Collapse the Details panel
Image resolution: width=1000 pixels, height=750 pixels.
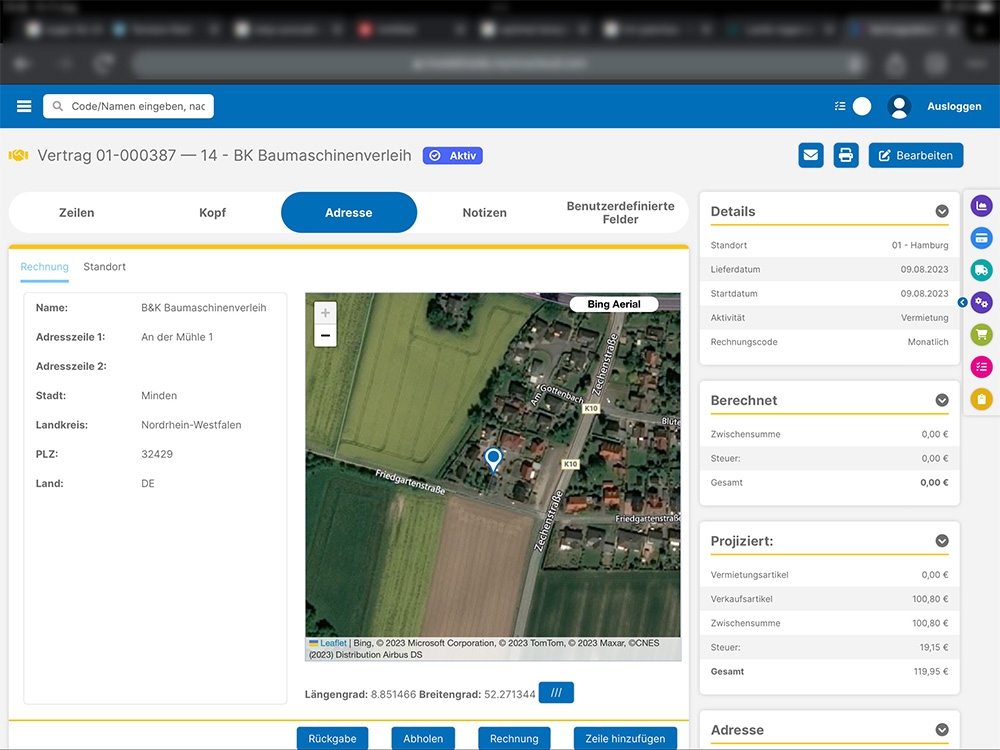click(x=942, y=211)
